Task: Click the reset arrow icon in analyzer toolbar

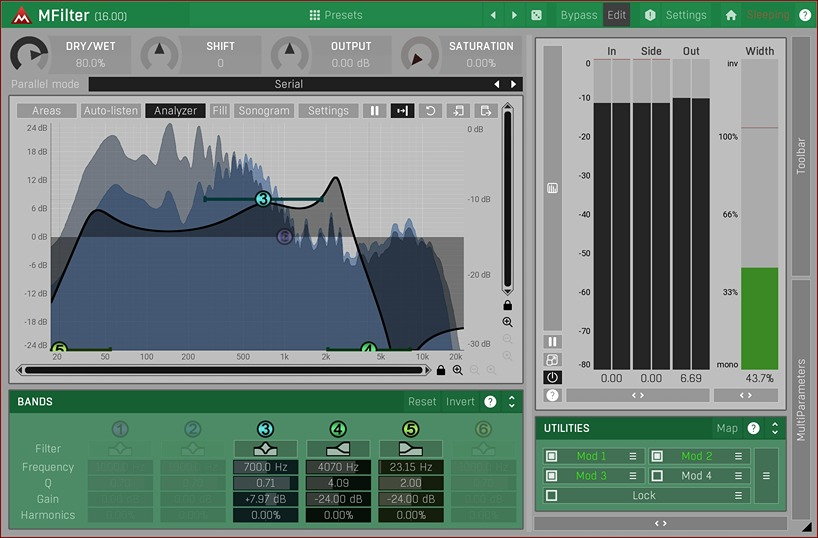Action: coord(430,111)
